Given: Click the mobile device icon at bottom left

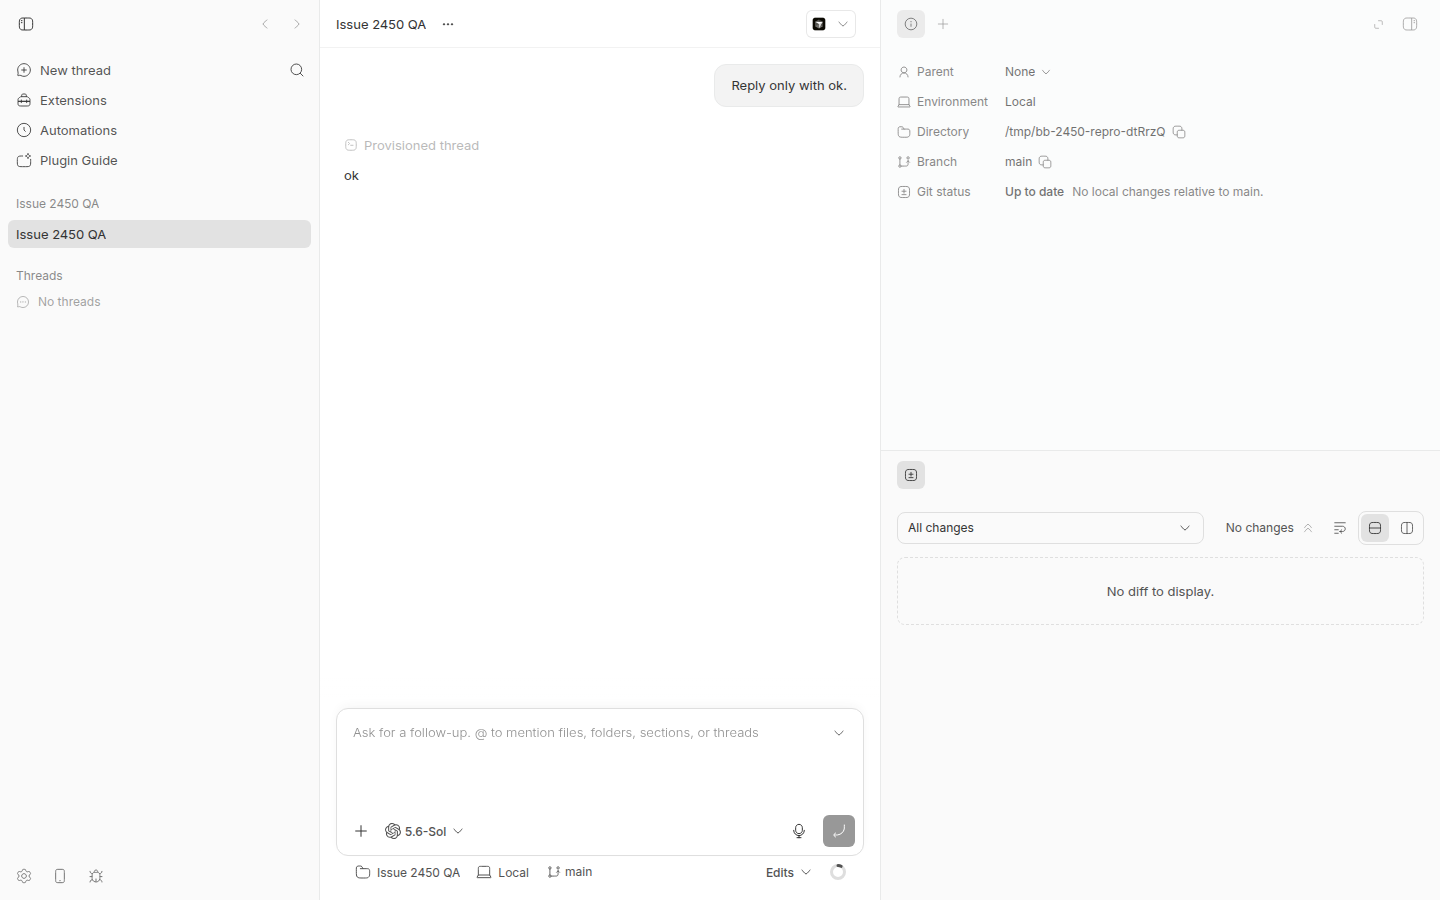Looking at the screenshot, I should point(60,876).
